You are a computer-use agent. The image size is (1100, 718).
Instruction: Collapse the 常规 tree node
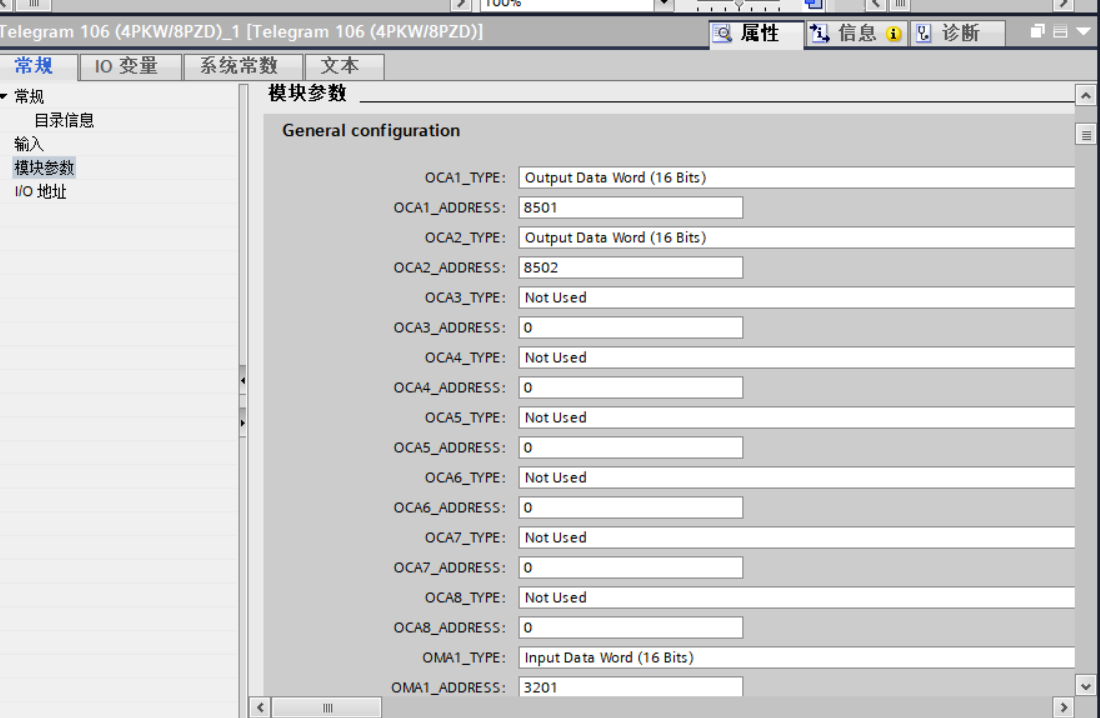5,97
